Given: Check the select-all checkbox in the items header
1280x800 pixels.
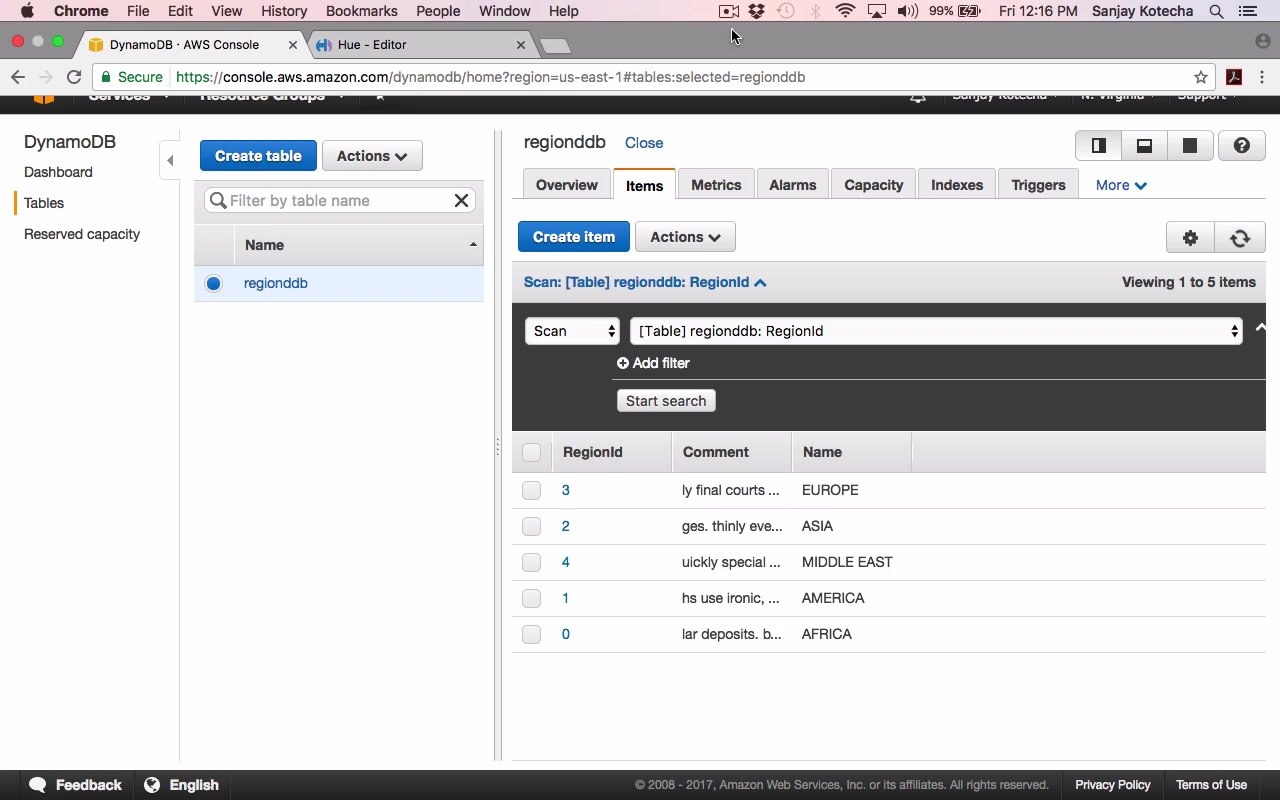Looking at the screenshot, I should [531, 452].
